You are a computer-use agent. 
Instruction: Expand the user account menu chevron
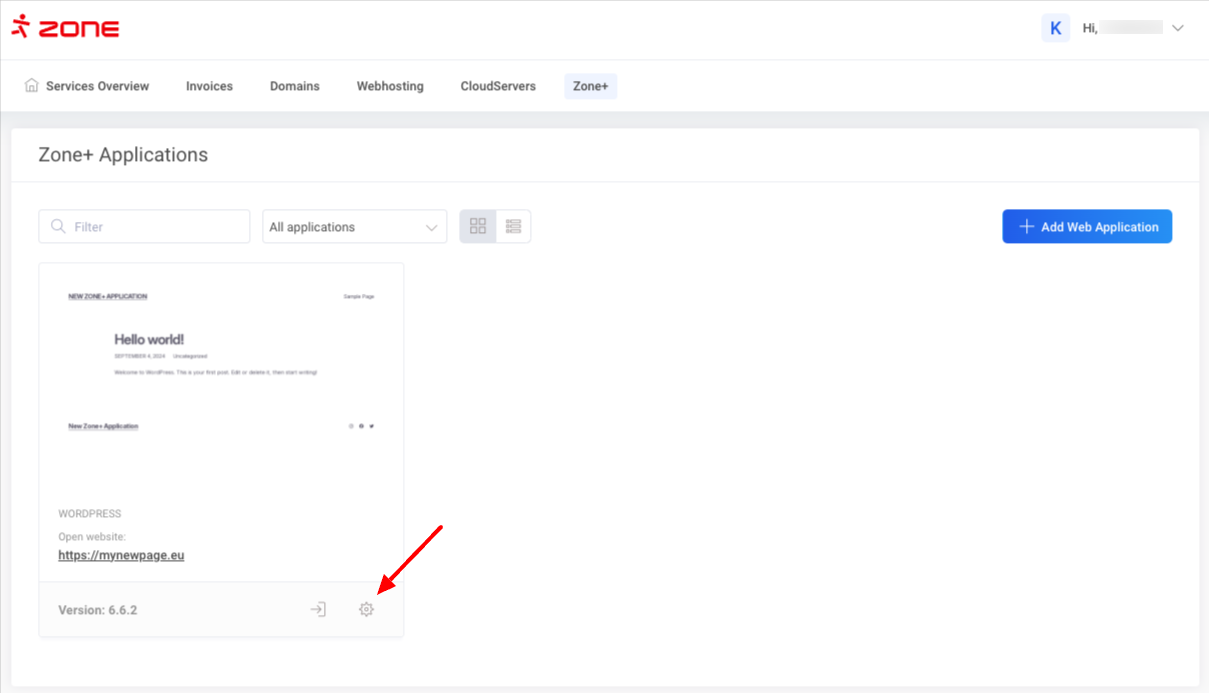pyautogui.click(x=1178, y=28)
